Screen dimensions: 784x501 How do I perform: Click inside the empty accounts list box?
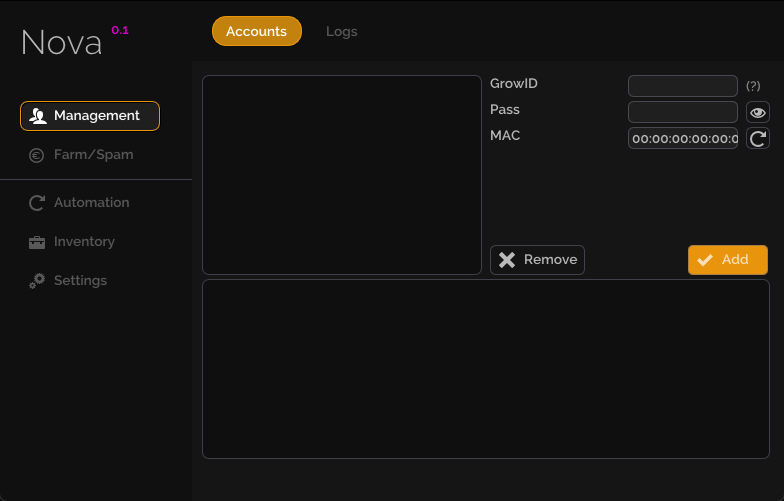[x=342, y=174]
